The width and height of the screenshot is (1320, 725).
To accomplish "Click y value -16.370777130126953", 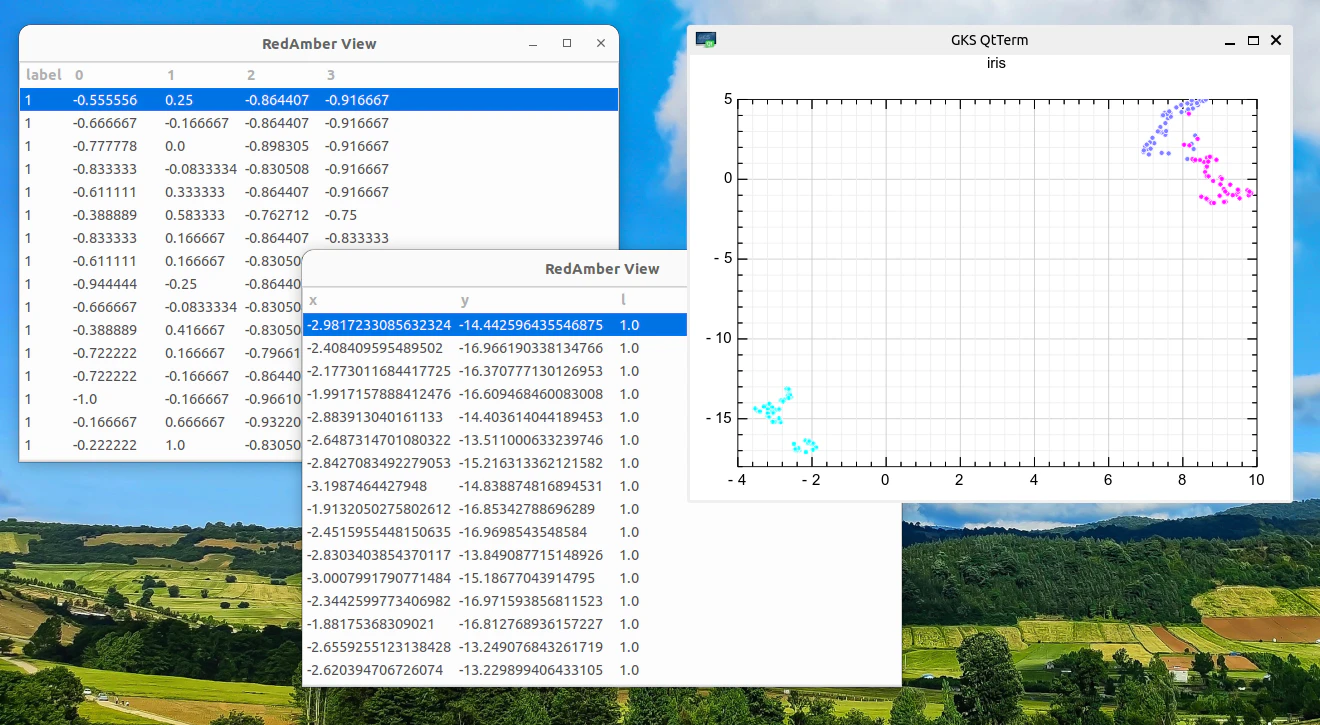I will (x=531, y=371).
